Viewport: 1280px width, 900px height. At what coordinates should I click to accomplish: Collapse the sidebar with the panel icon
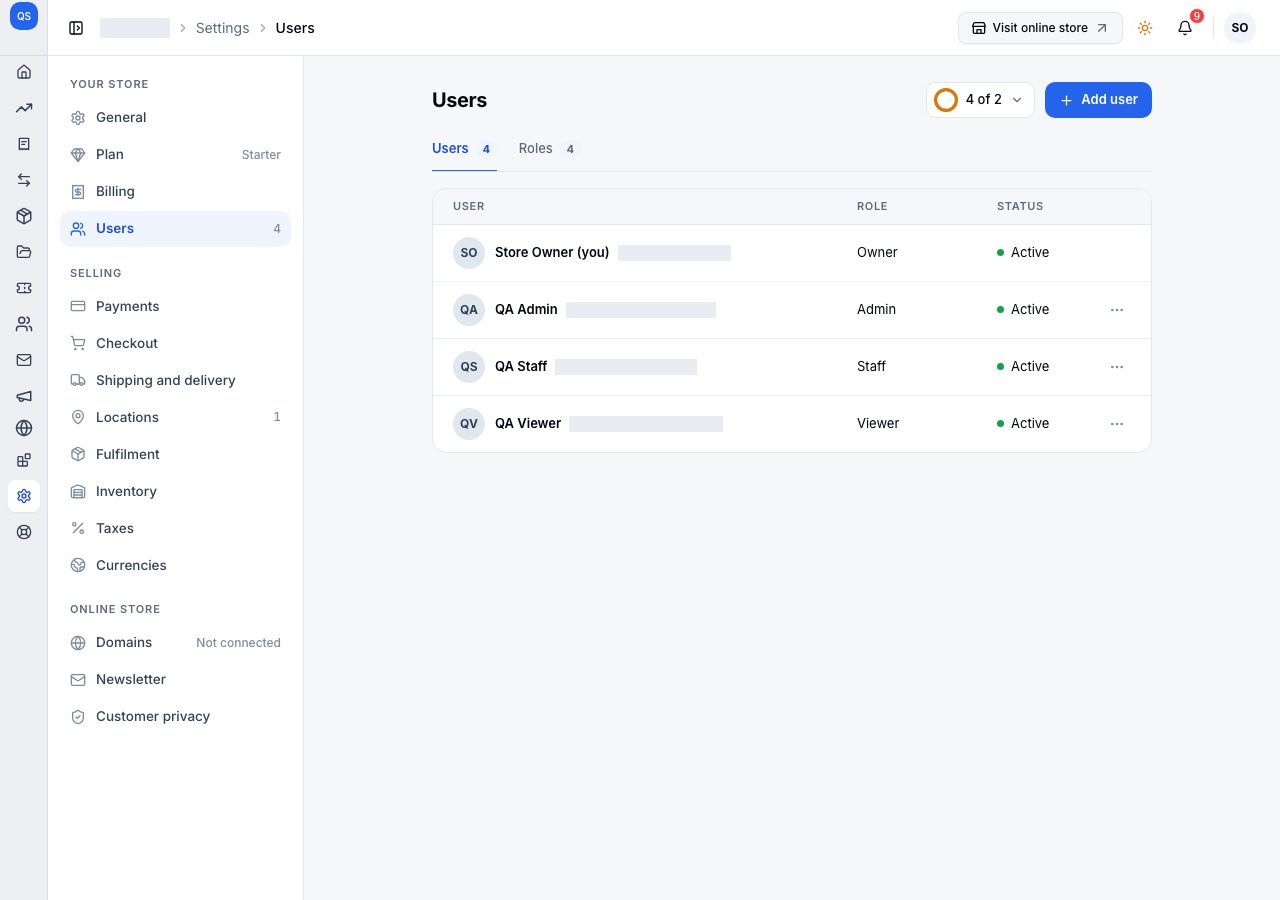click(x=76, y=28)
